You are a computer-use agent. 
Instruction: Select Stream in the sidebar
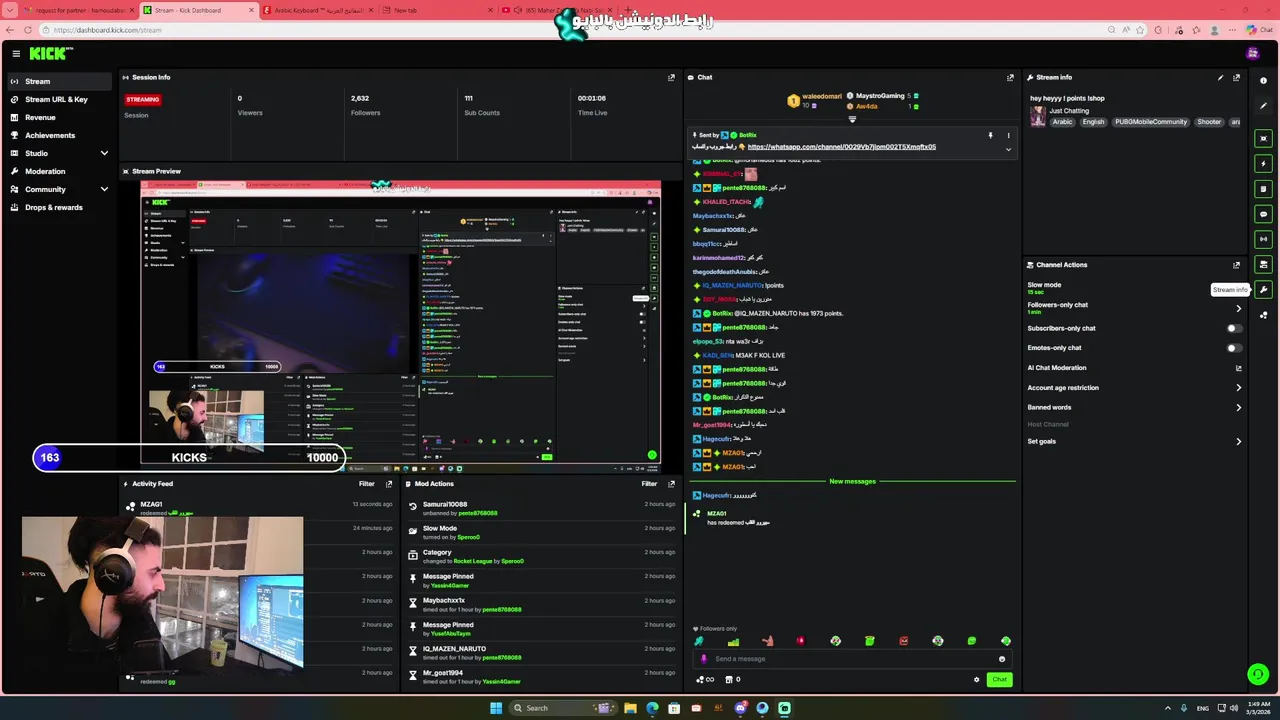59,81
